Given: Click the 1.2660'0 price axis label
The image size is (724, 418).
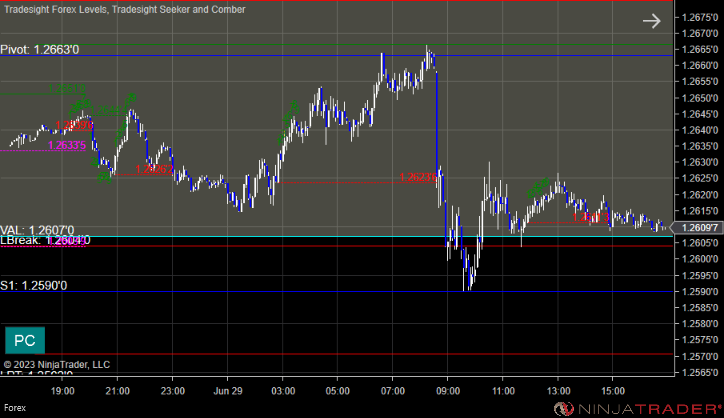Looking at the screenshot, I should [x=700, y=66].
